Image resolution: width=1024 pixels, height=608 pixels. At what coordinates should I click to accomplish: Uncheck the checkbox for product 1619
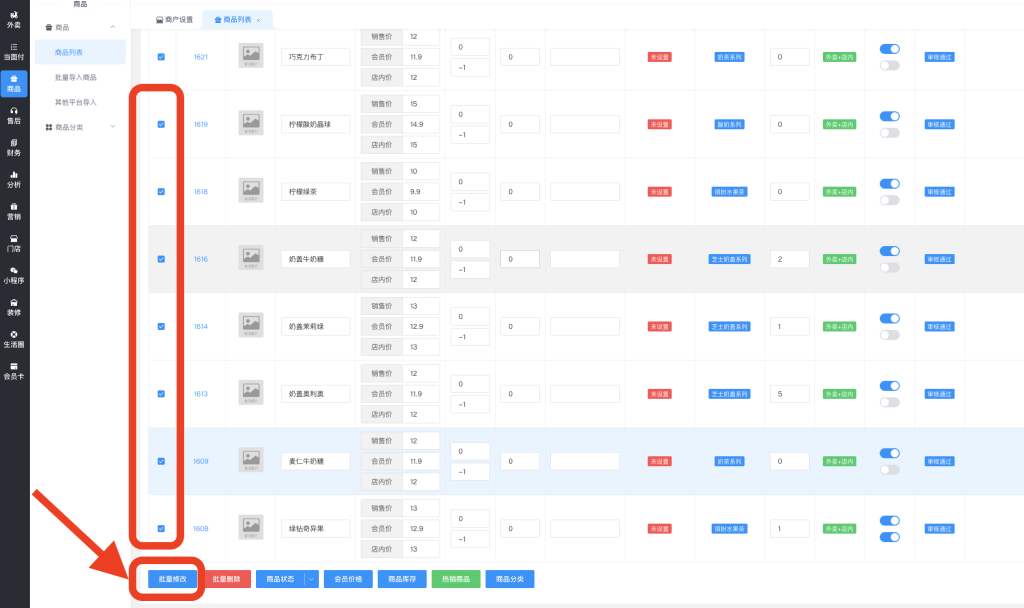click(x=161, y=124)
